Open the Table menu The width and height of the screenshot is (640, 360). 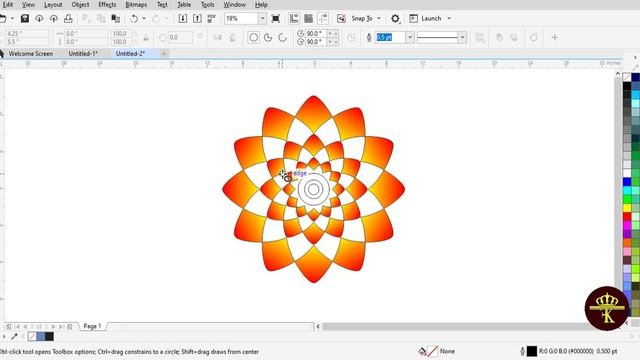[x=184, y=5]
